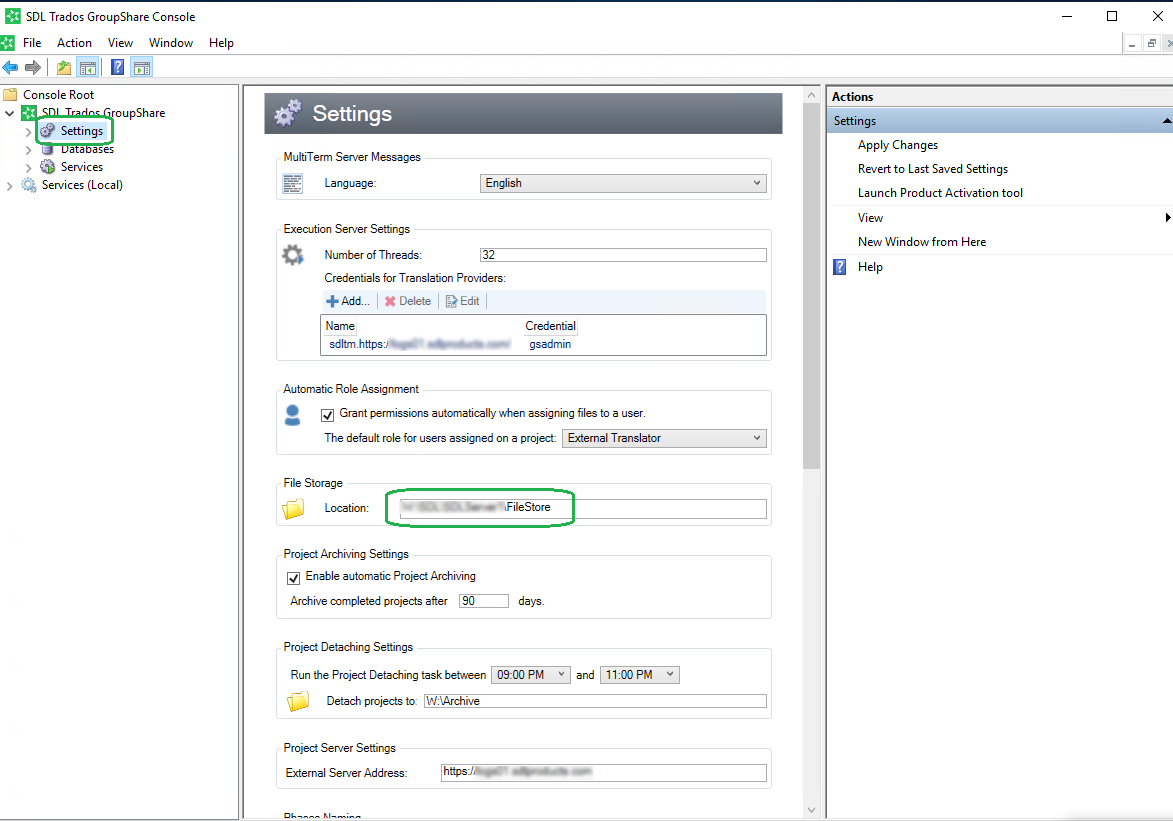
Task: Collapse the SDL Trados GroupShare tree node
Action: [x=10, y=113]
